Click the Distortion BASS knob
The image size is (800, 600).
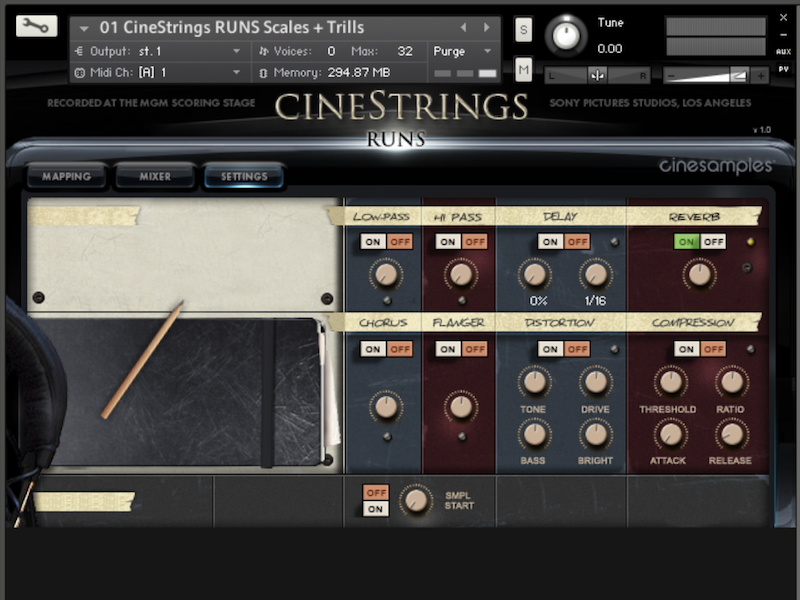coord(535,434)
